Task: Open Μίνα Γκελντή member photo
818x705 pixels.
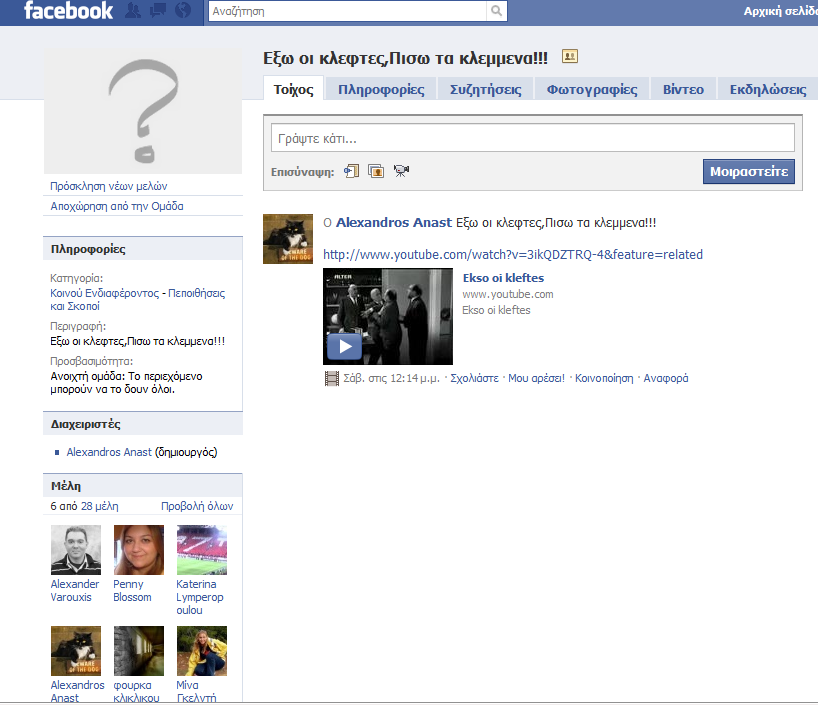Action: [x=202, y=651]
